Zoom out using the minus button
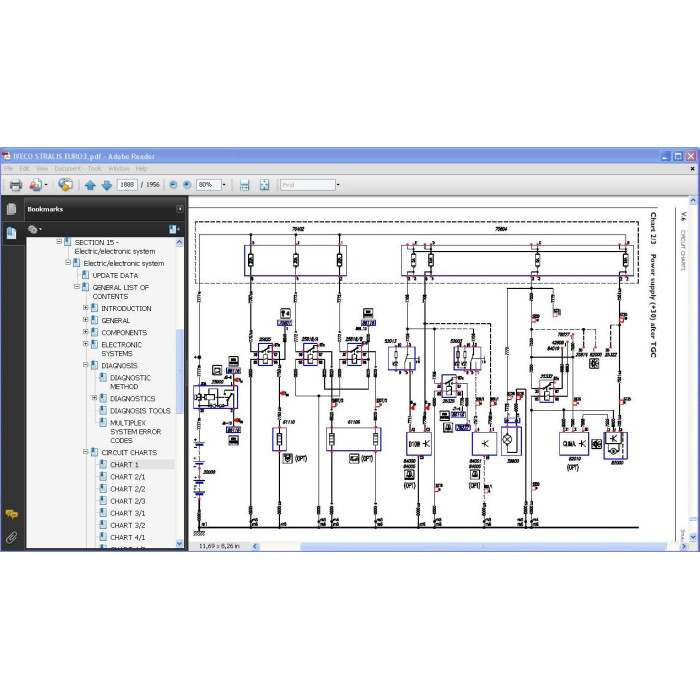 pos(173,185)
